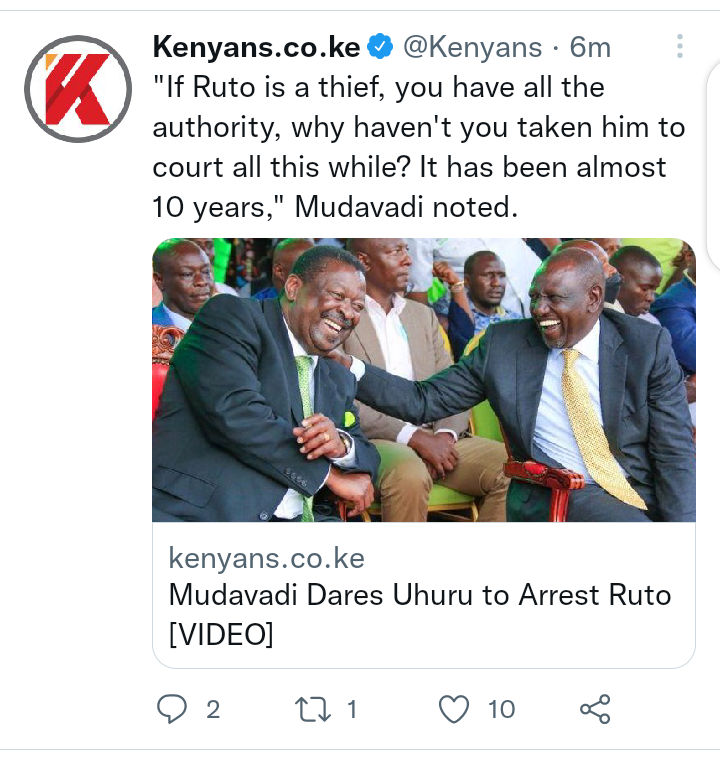Image resolution: width=720 pixels, height=757 pixels.
Task: Click the reply count 2
Action: tap(213, 709)
